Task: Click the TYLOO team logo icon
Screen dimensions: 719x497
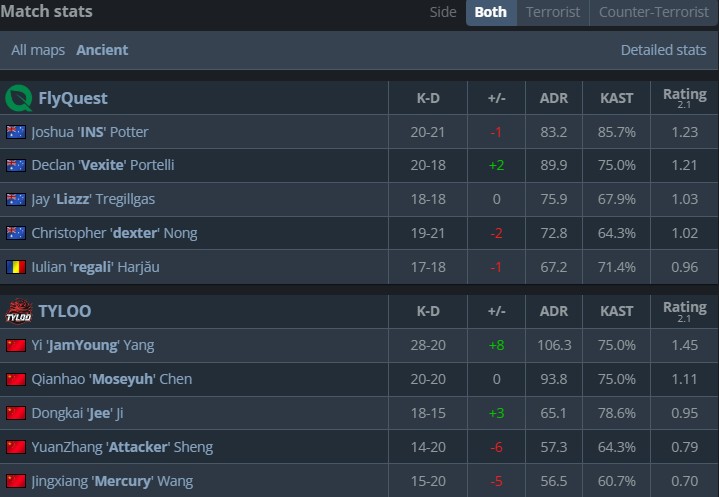Action: pyautogui.click(x=18, y=312)
